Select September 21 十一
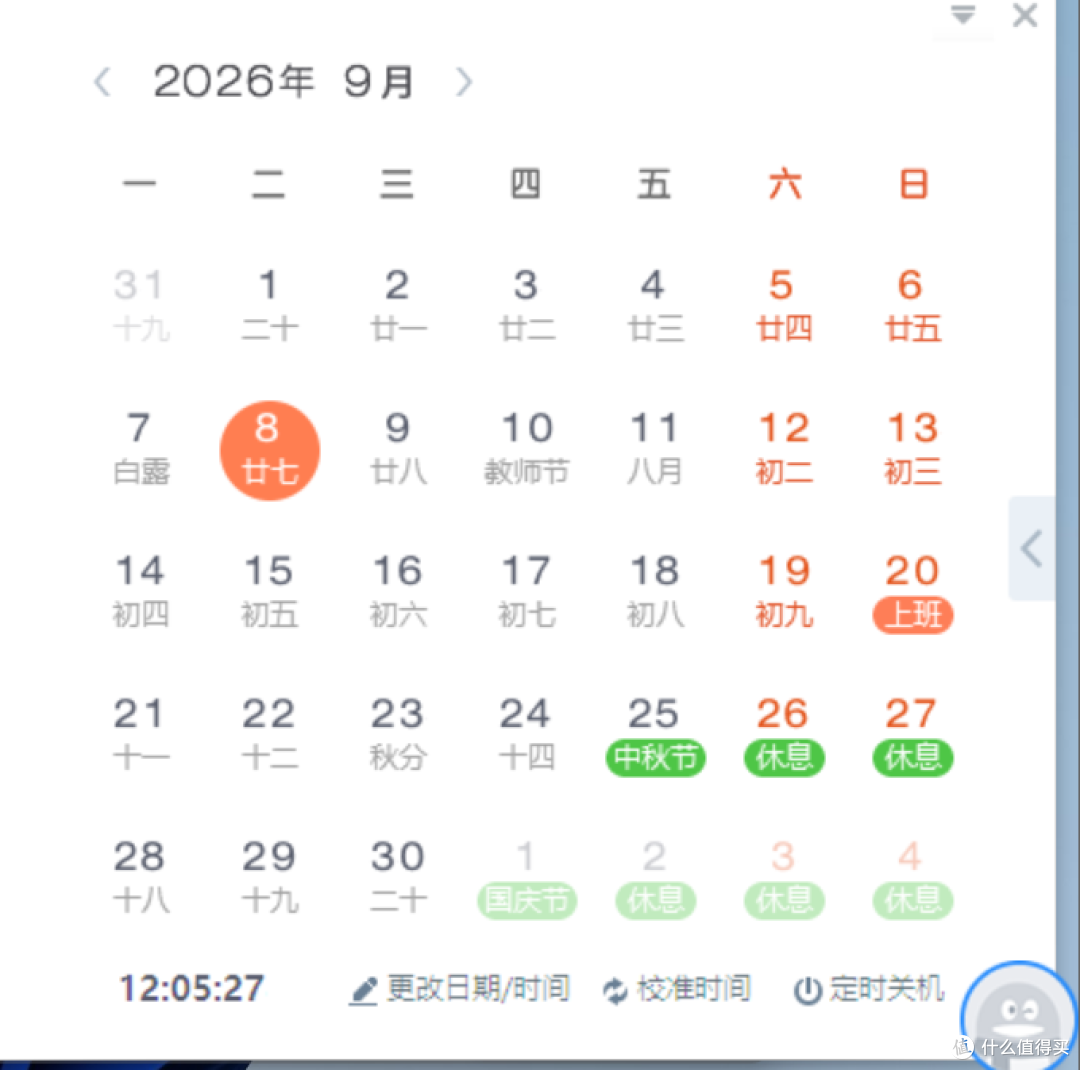 (x=141, y=734)
